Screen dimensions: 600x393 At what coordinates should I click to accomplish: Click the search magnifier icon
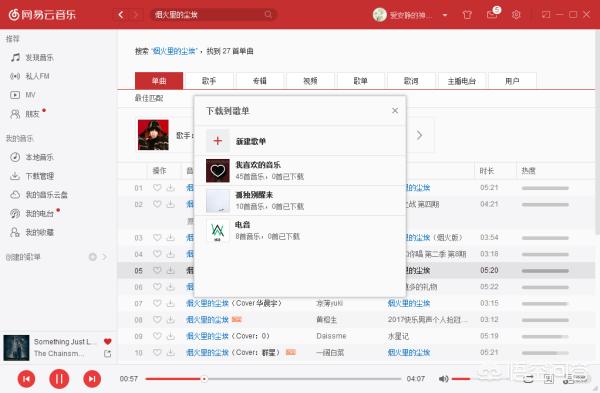point(268,15)
